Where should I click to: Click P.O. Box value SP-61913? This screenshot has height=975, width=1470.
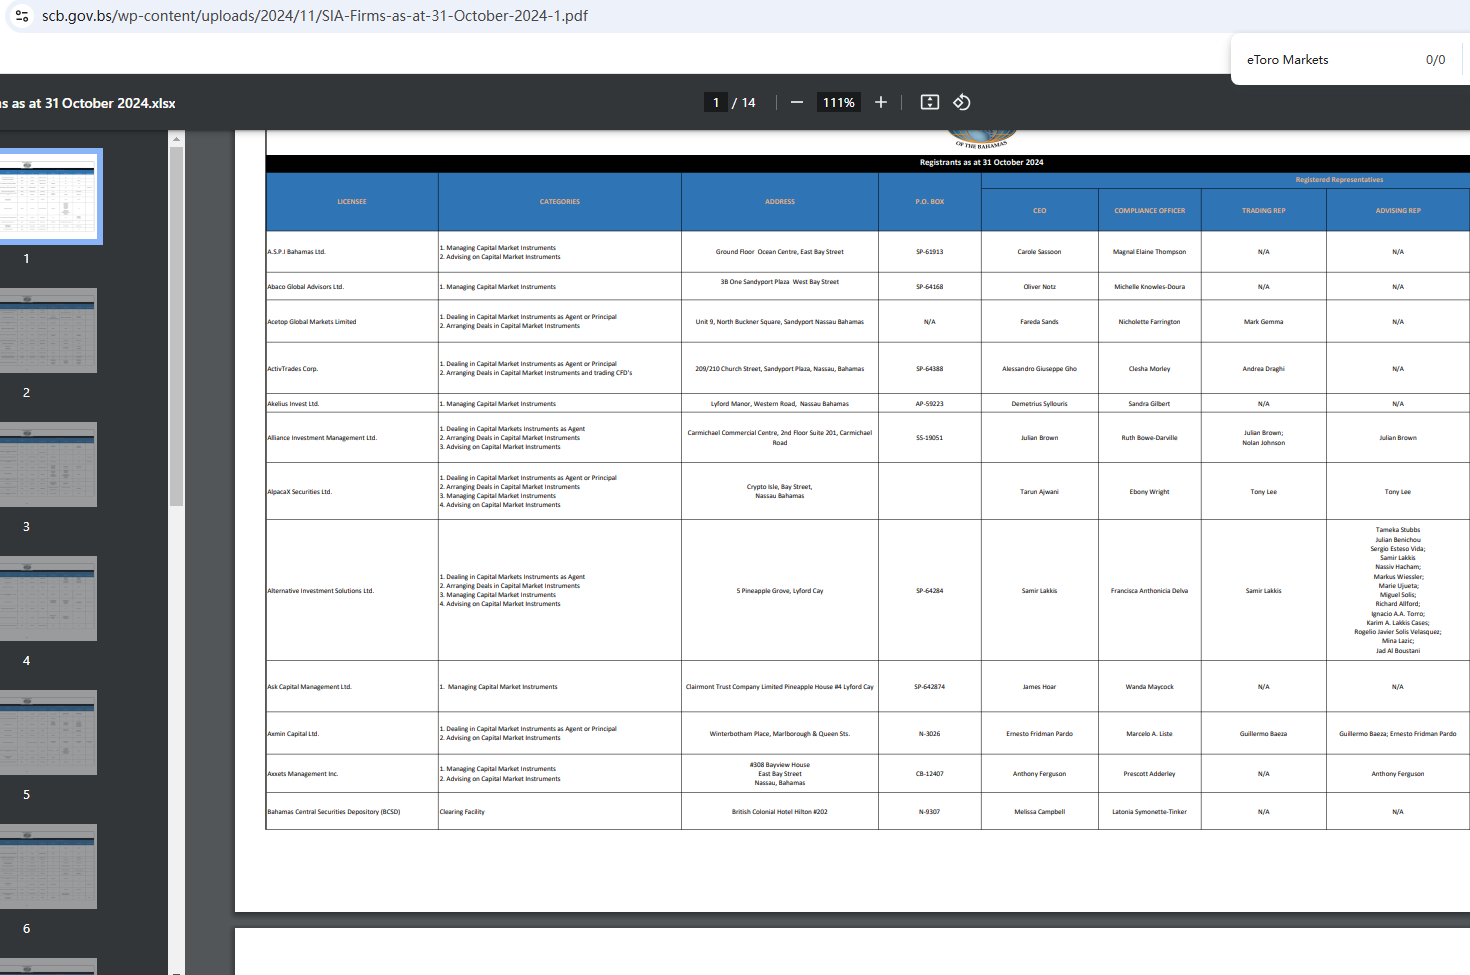[929, 252]
